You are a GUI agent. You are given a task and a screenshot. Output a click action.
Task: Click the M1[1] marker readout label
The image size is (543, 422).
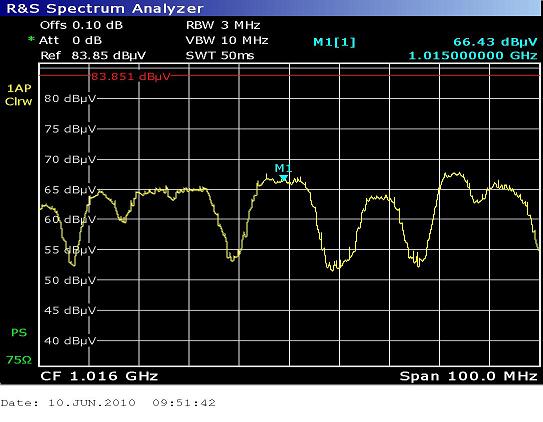[334, 42]
